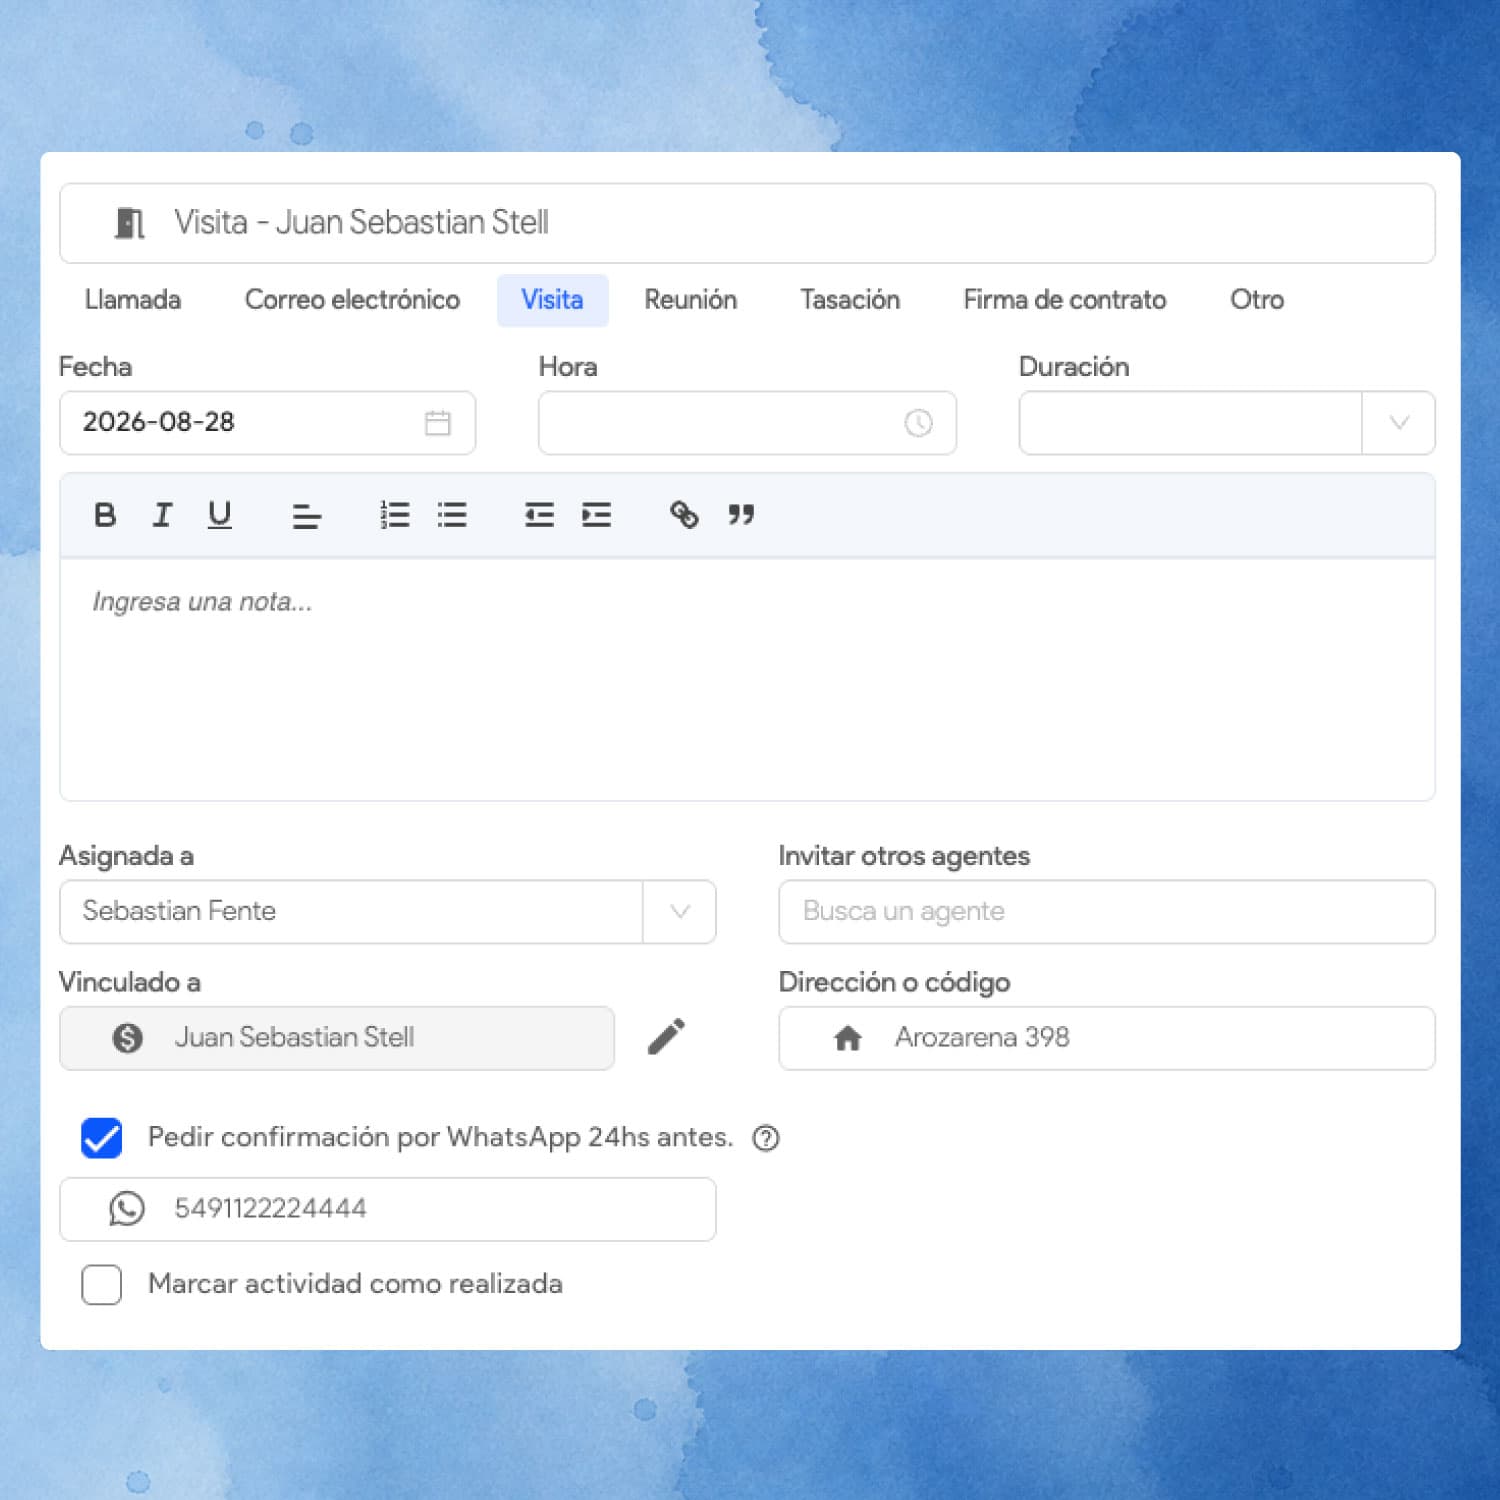Click the activity title field
Screen dimensions: 1500x1500
[748, 223]
